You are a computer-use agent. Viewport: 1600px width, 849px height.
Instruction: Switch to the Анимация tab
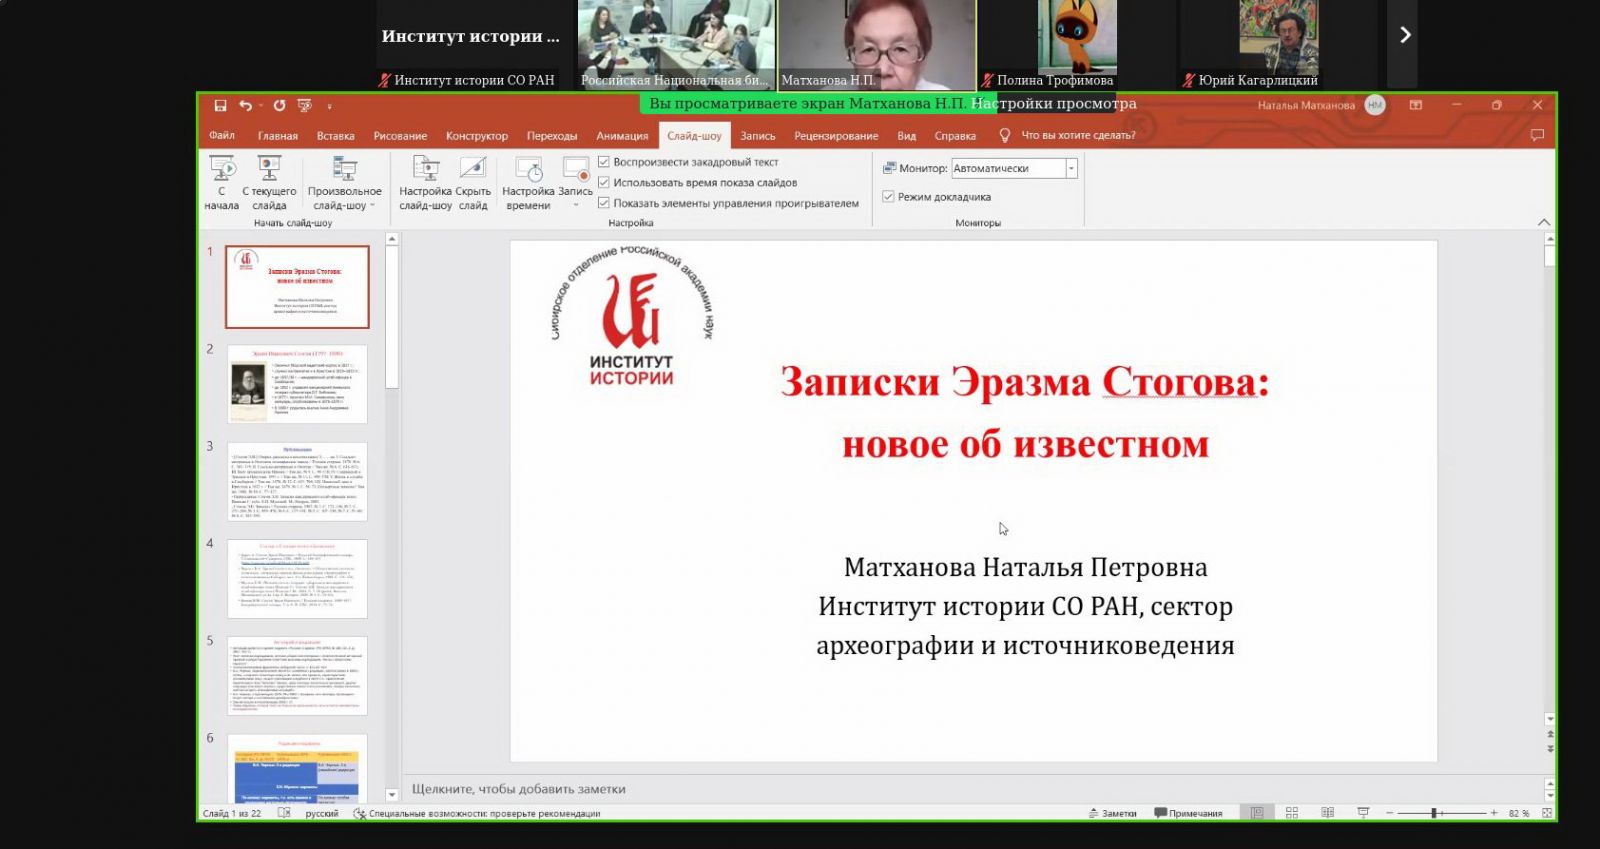pos(622,136)
